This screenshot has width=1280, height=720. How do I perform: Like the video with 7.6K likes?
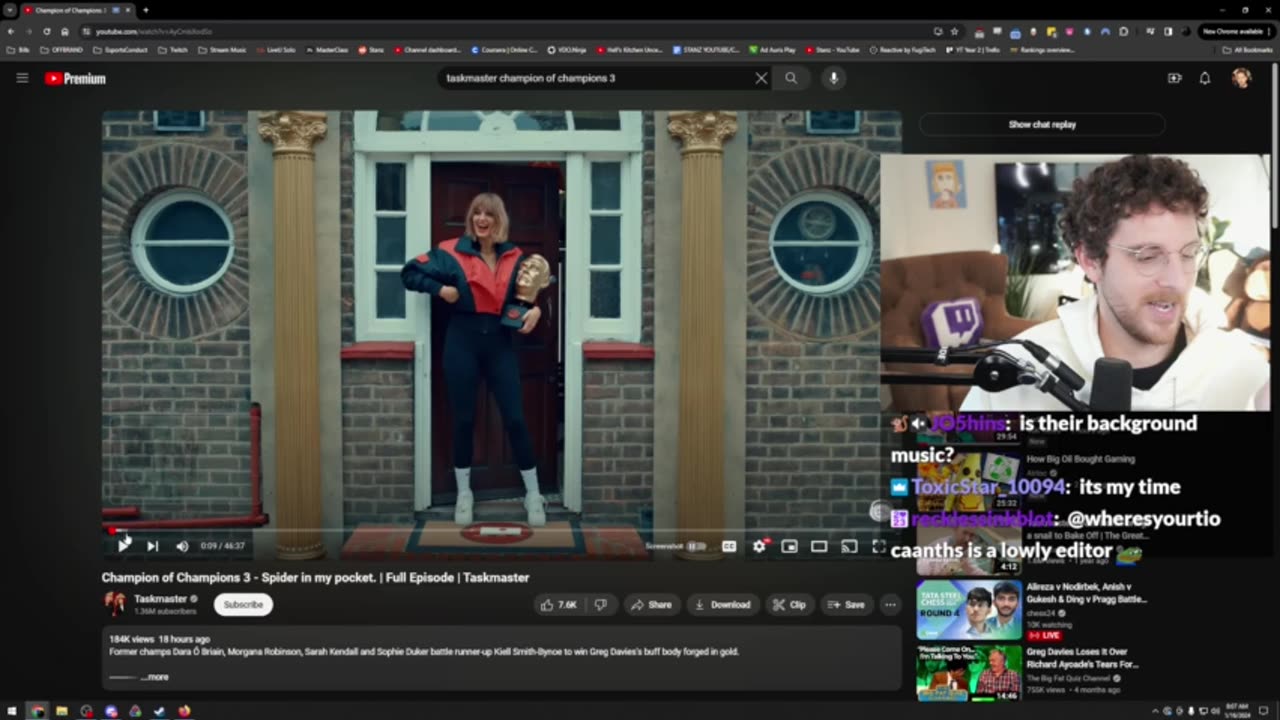559,604
